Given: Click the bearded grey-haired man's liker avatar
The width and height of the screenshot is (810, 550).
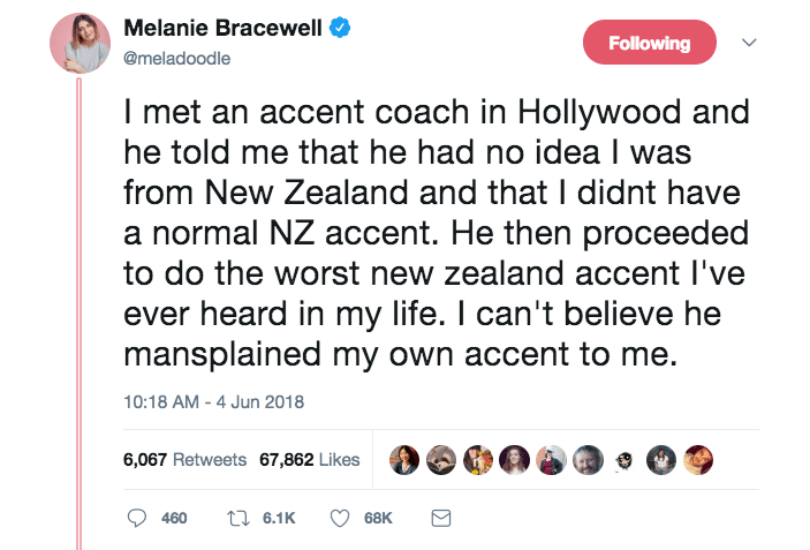Looking at the screenshot, I should [590, 460].
